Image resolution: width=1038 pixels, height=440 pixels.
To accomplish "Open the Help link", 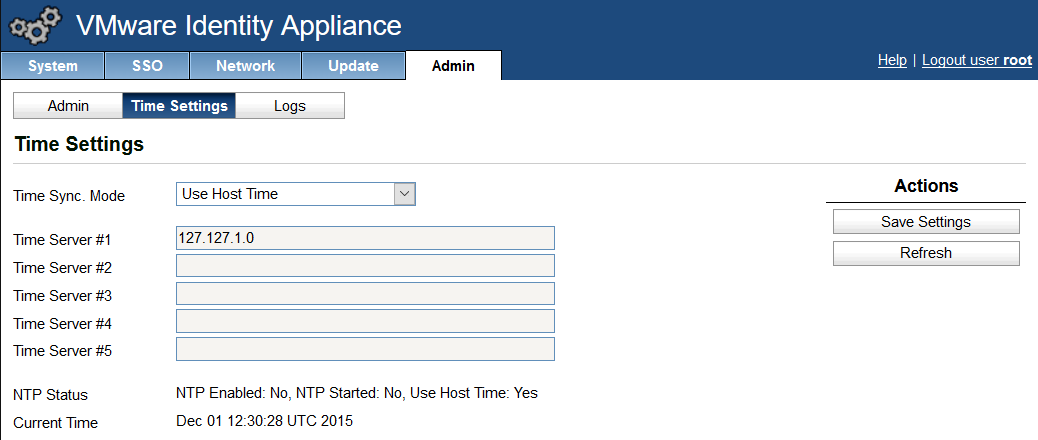I will pos(892,60).
